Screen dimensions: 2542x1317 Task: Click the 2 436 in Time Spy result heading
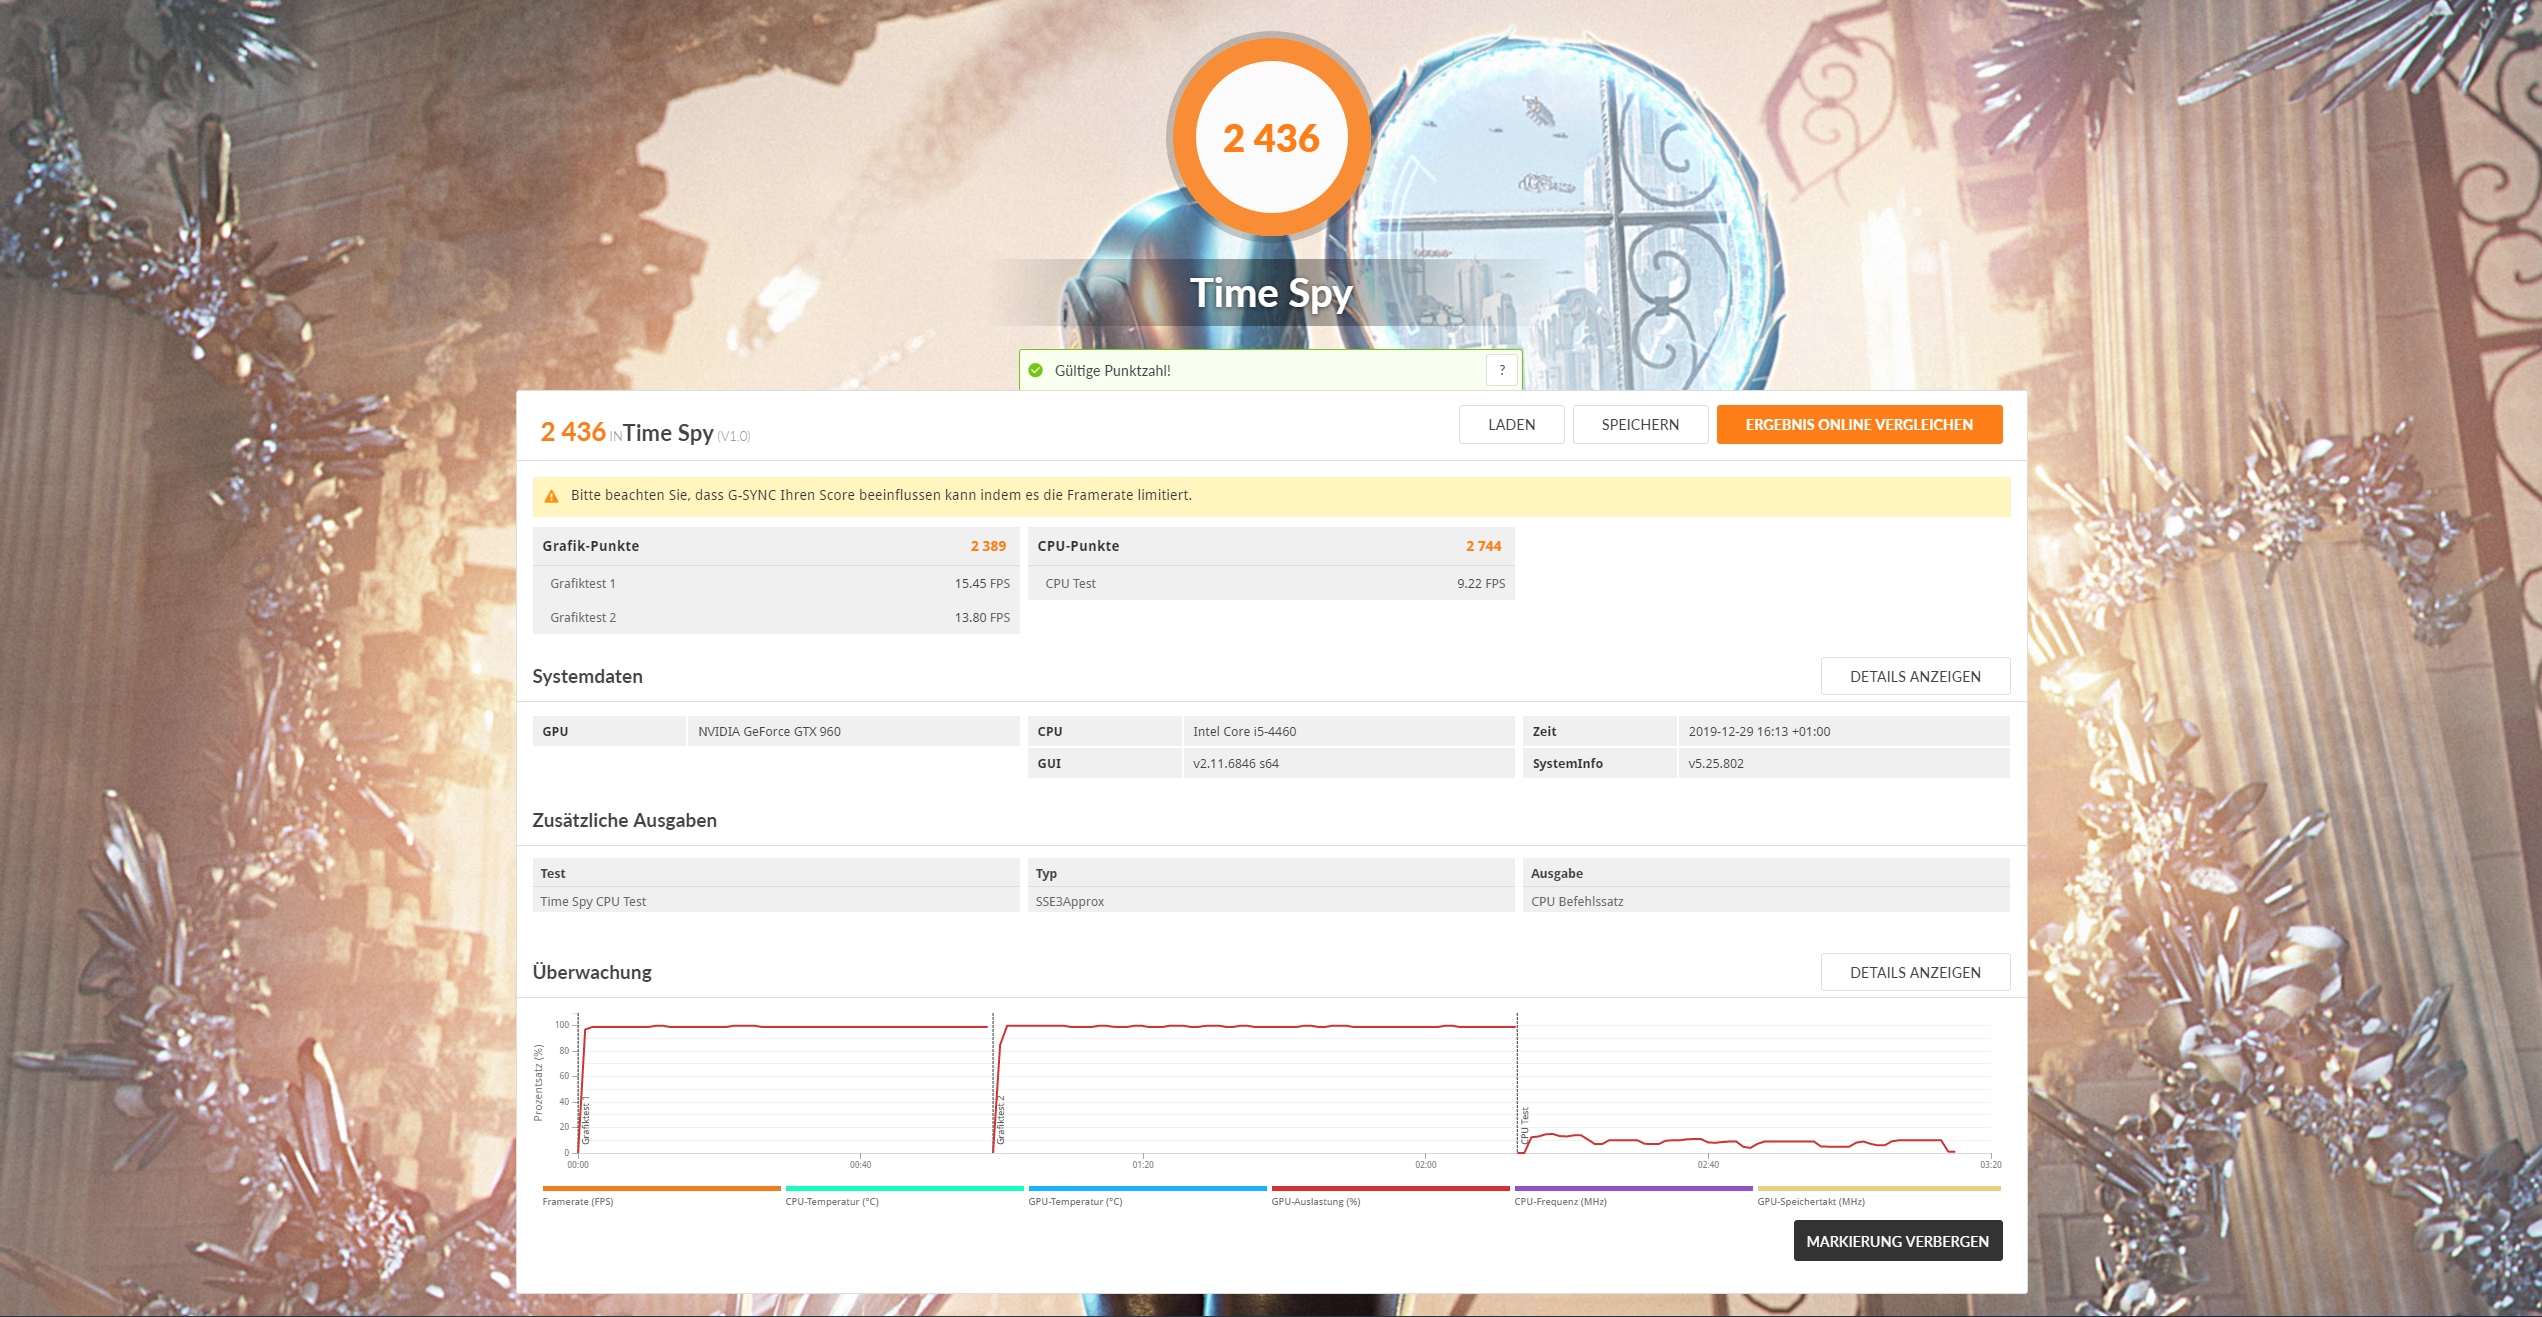(645, 432)
